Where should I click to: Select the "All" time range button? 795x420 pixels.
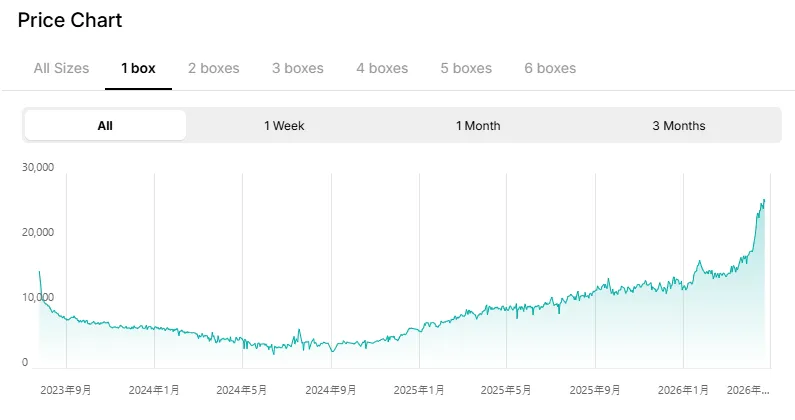tap(105, 126)
